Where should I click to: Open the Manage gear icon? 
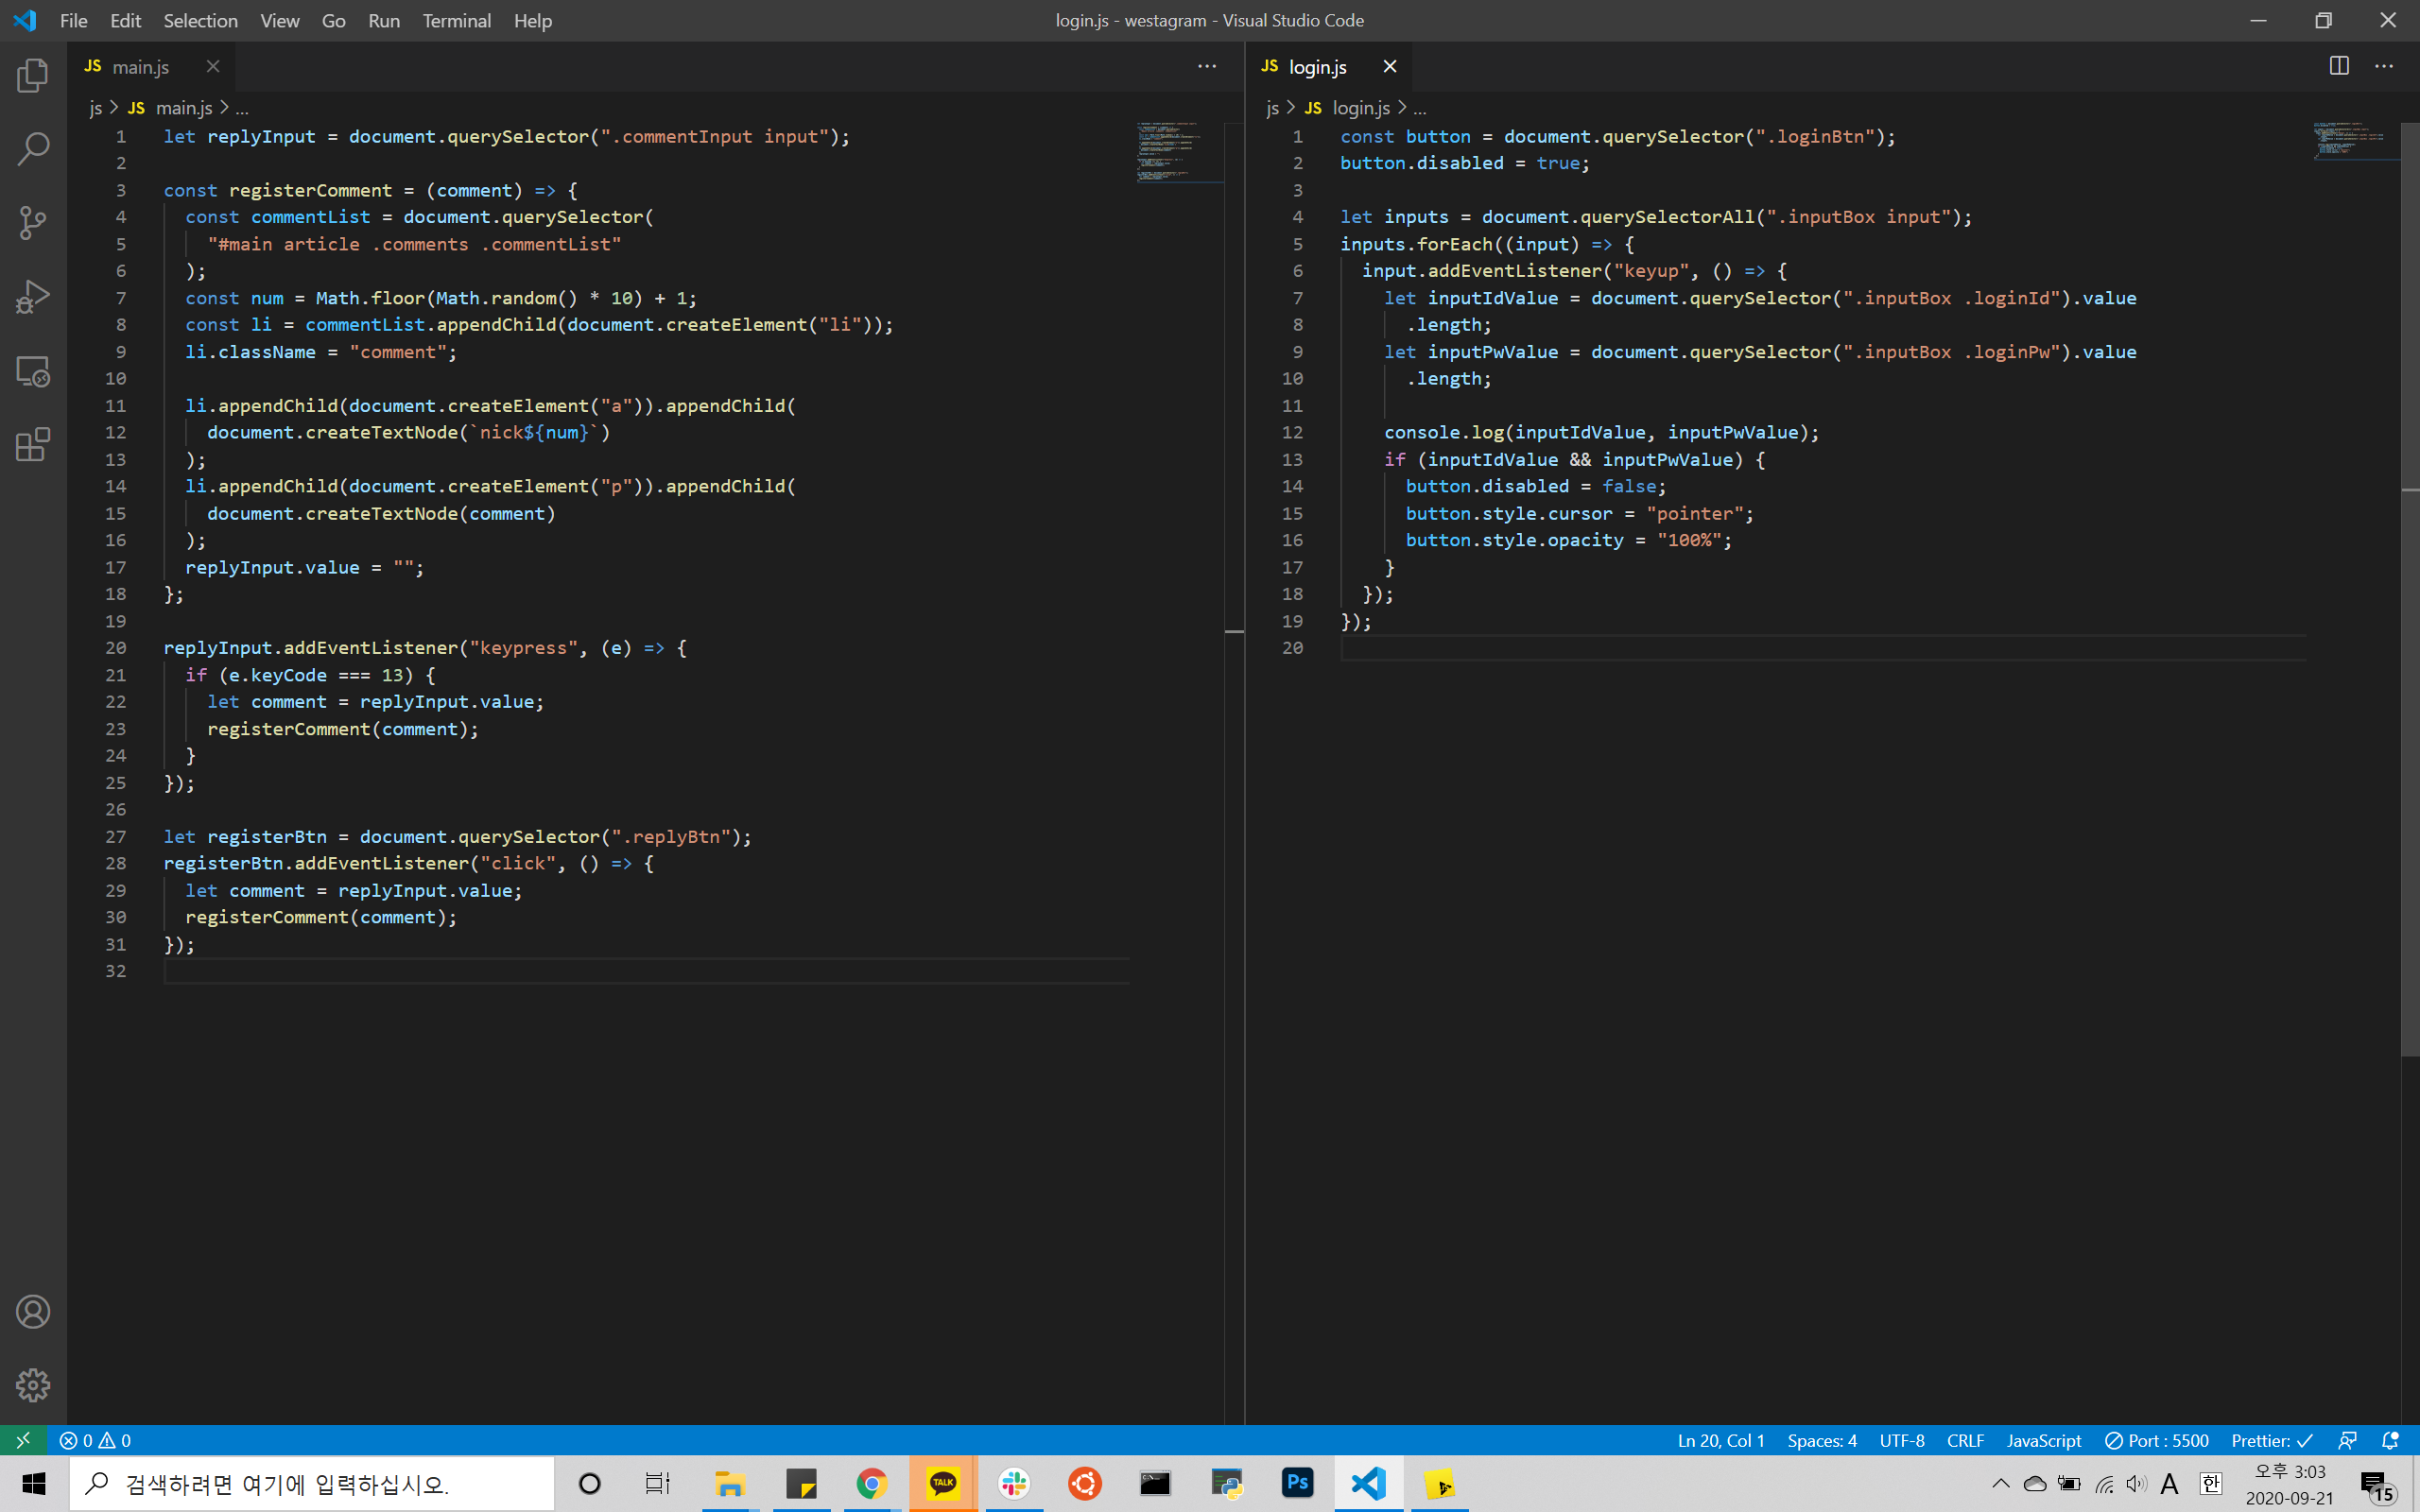33,1385
